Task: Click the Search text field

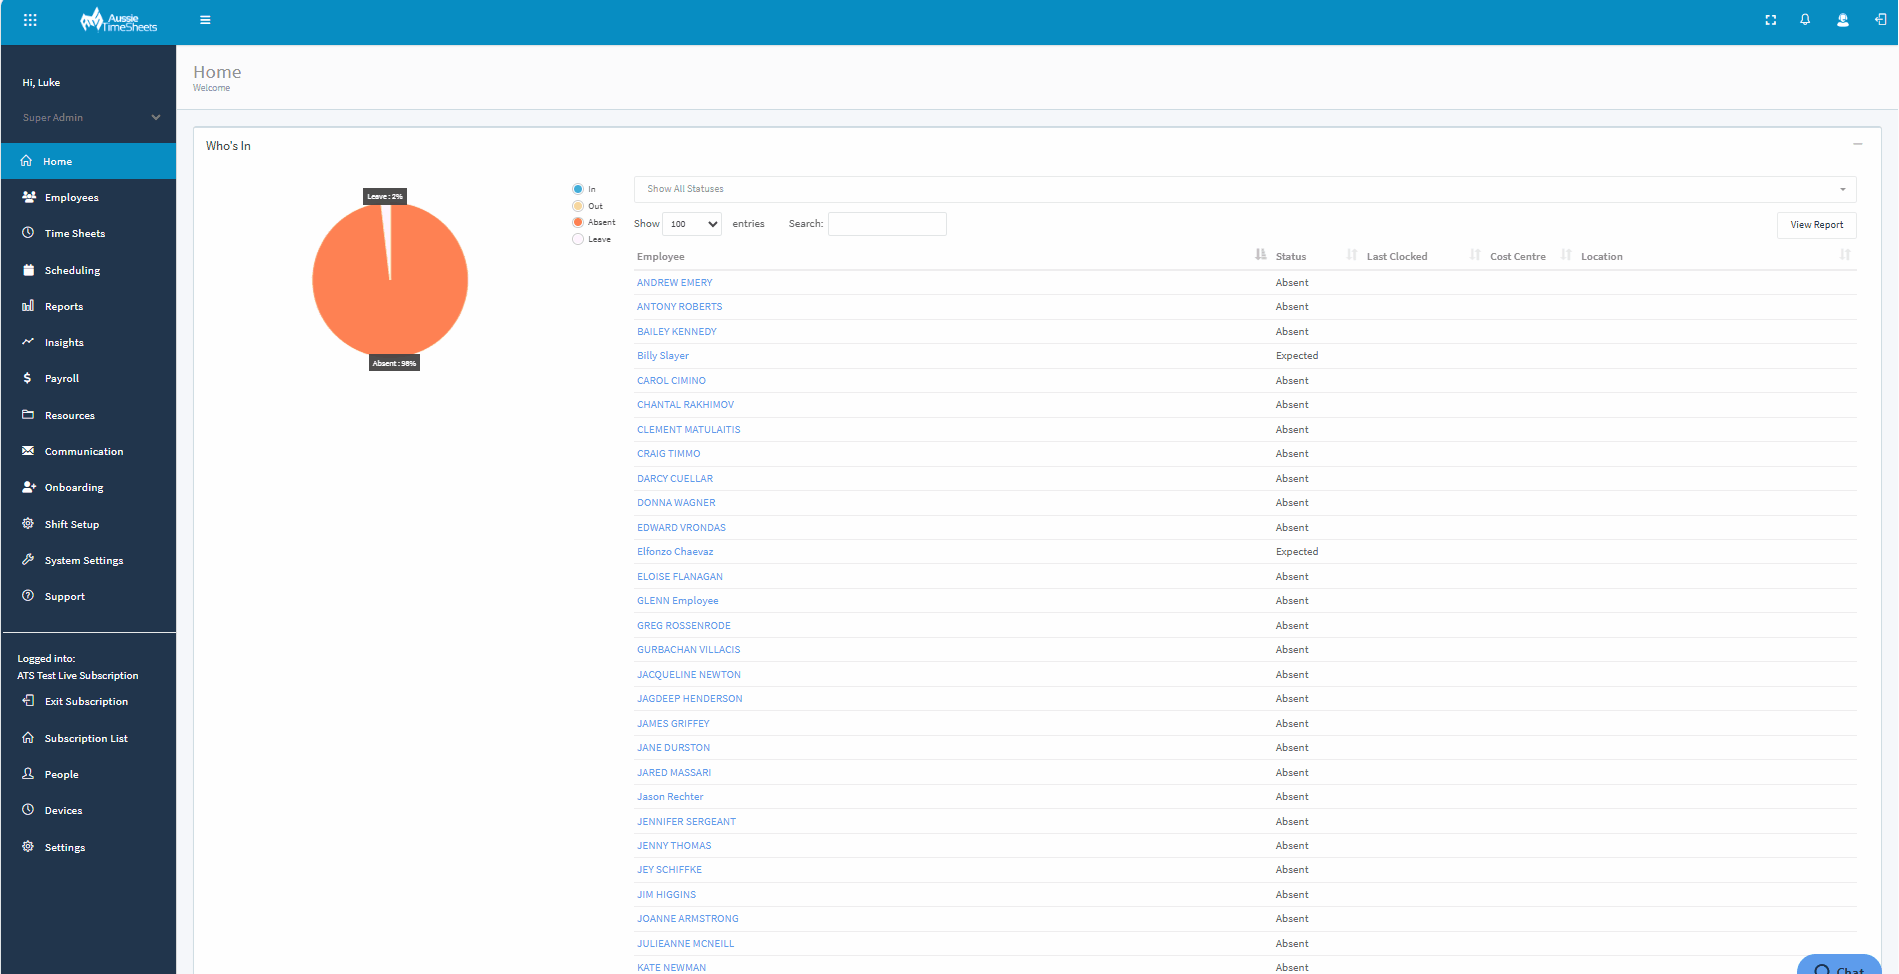Action: click(886, 223)
